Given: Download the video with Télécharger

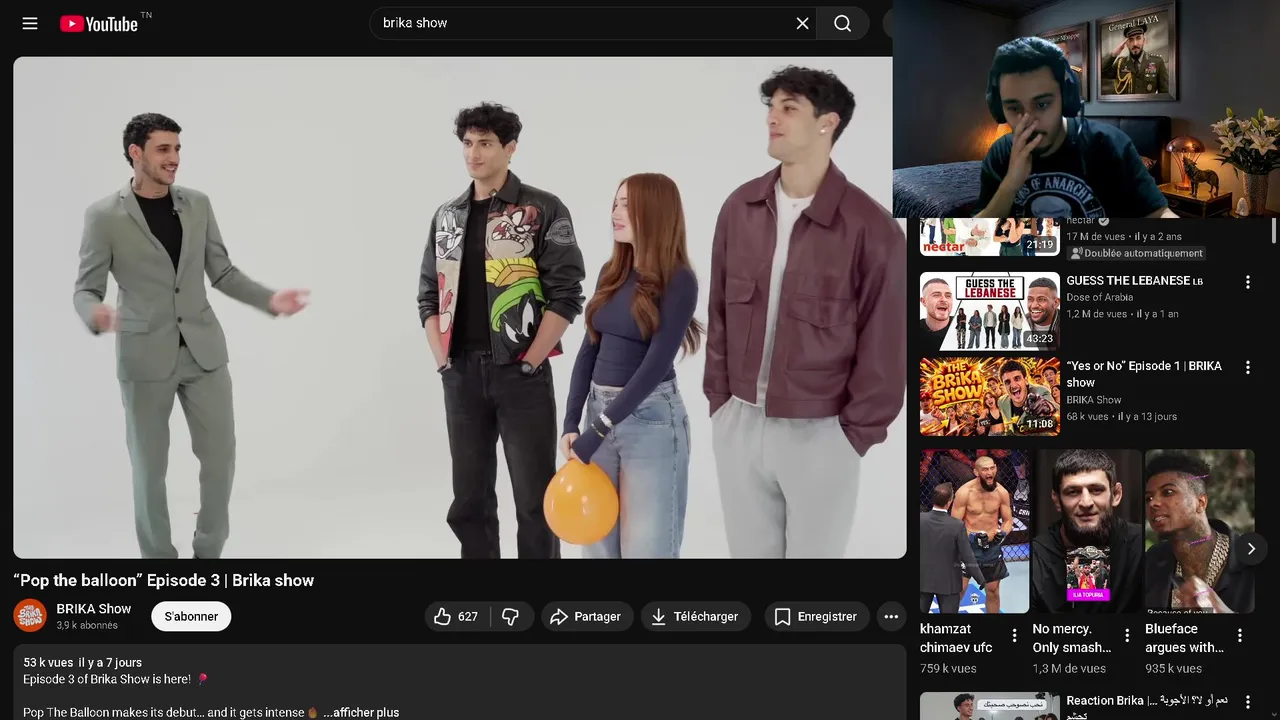Looking at the screenshot, I should [695, 617].
